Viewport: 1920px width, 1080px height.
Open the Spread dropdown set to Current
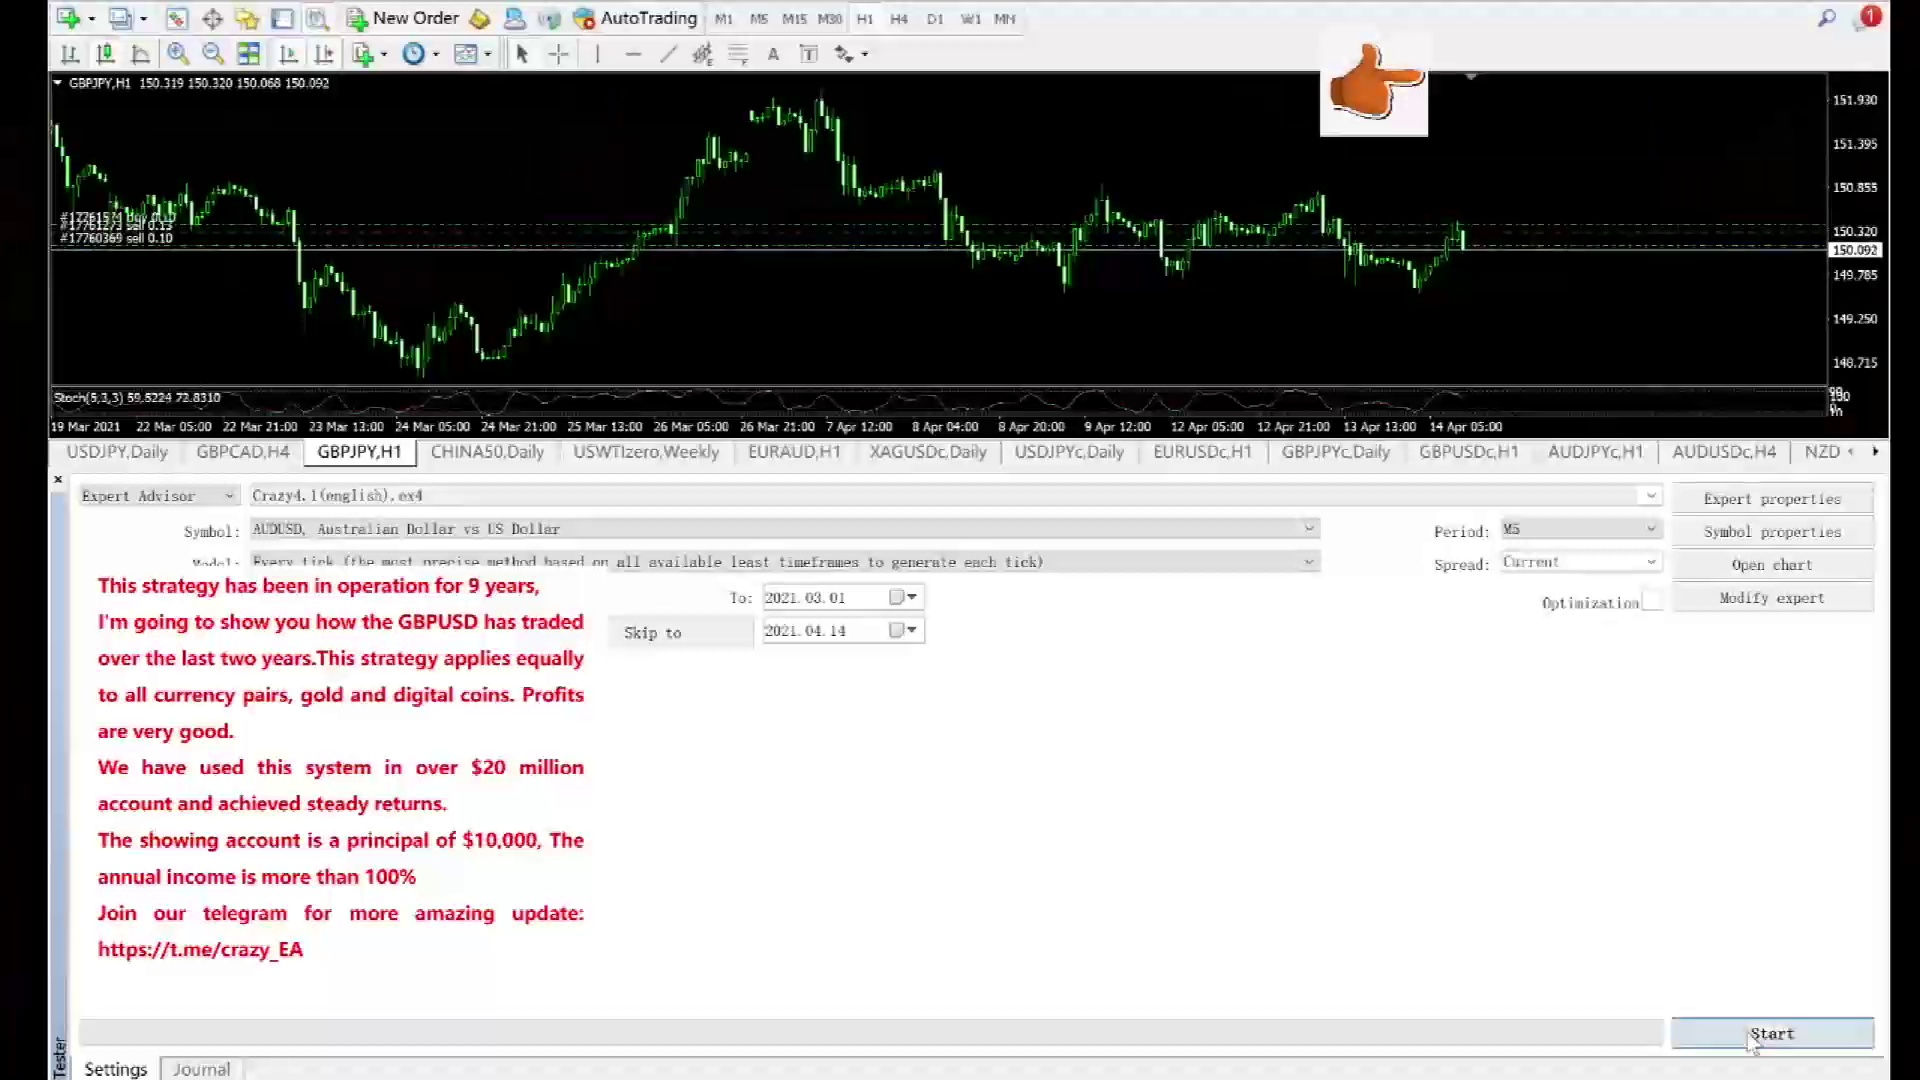[1651, 562]
